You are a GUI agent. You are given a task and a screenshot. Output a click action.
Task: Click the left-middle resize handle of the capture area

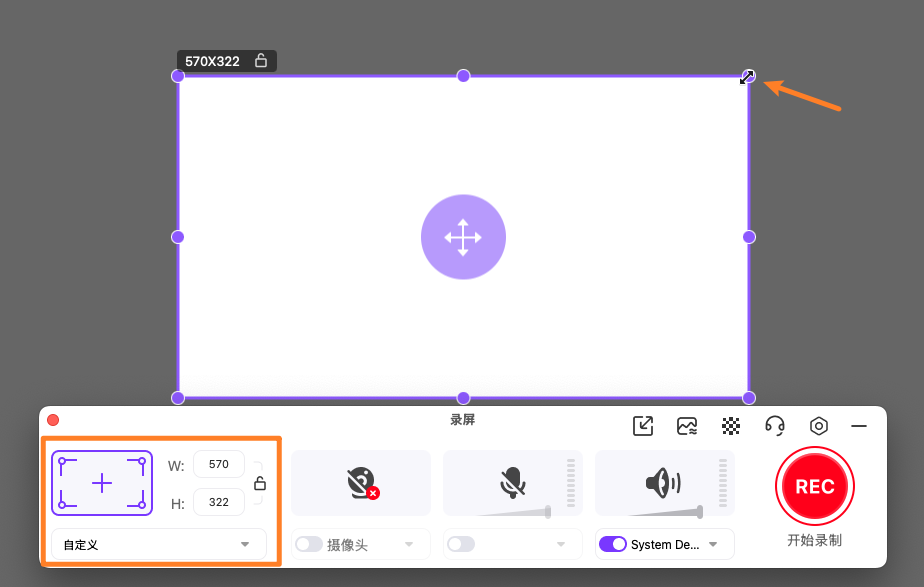pos(178,237)
